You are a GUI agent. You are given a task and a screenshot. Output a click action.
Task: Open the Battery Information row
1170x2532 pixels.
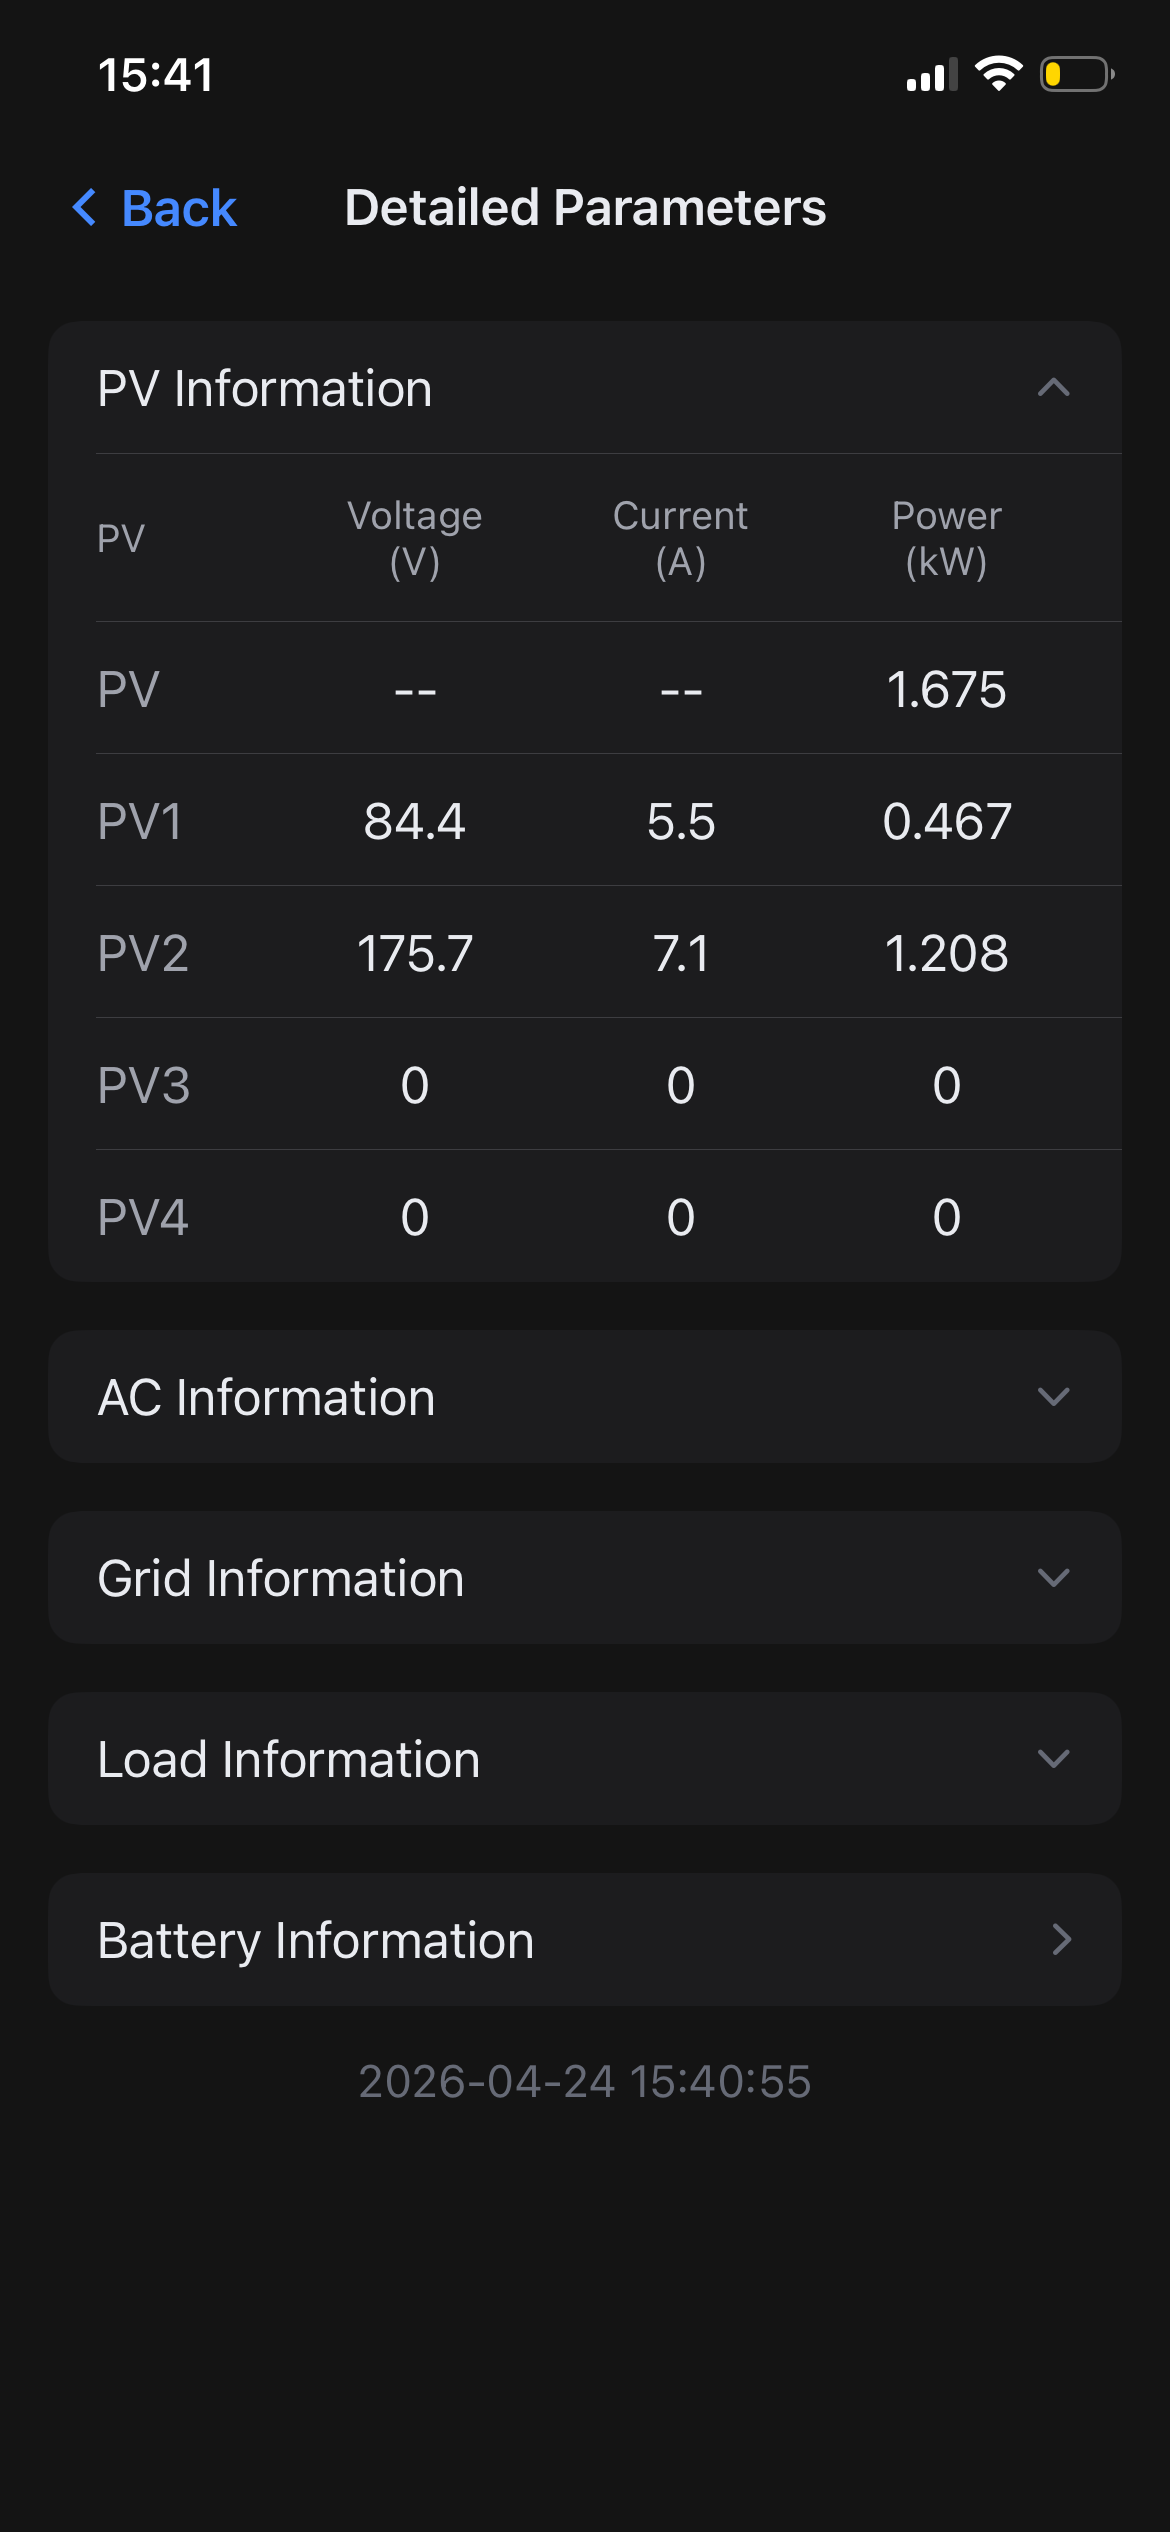click(x=585, y=1940)
